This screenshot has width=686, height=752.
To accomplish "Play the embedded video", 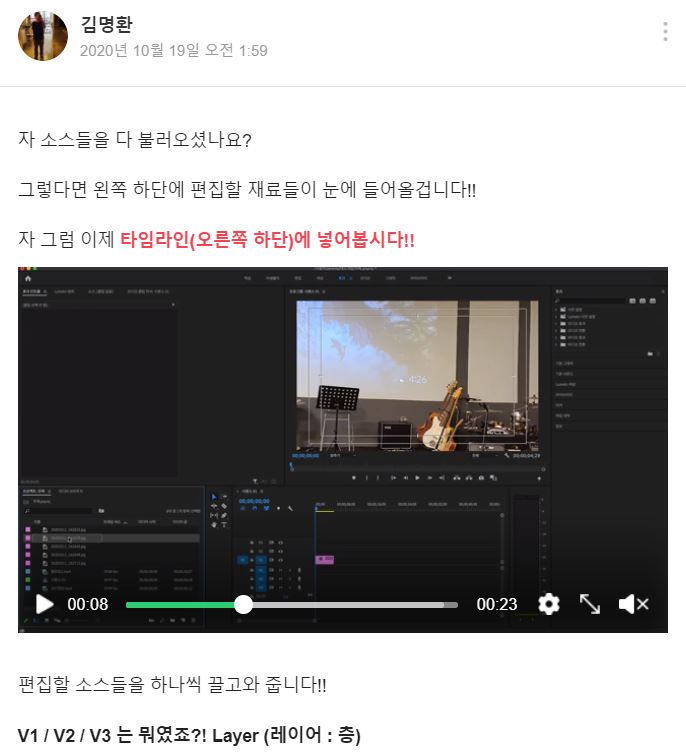I will click(45, 604).
